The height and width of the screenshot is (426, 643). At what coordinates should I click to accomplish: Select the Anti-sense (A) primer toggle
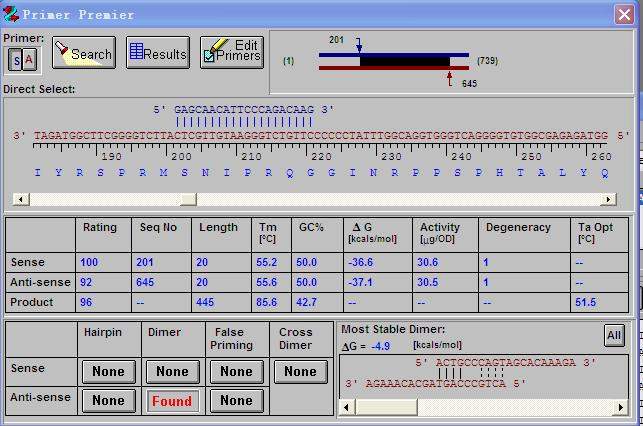point(29,60)
